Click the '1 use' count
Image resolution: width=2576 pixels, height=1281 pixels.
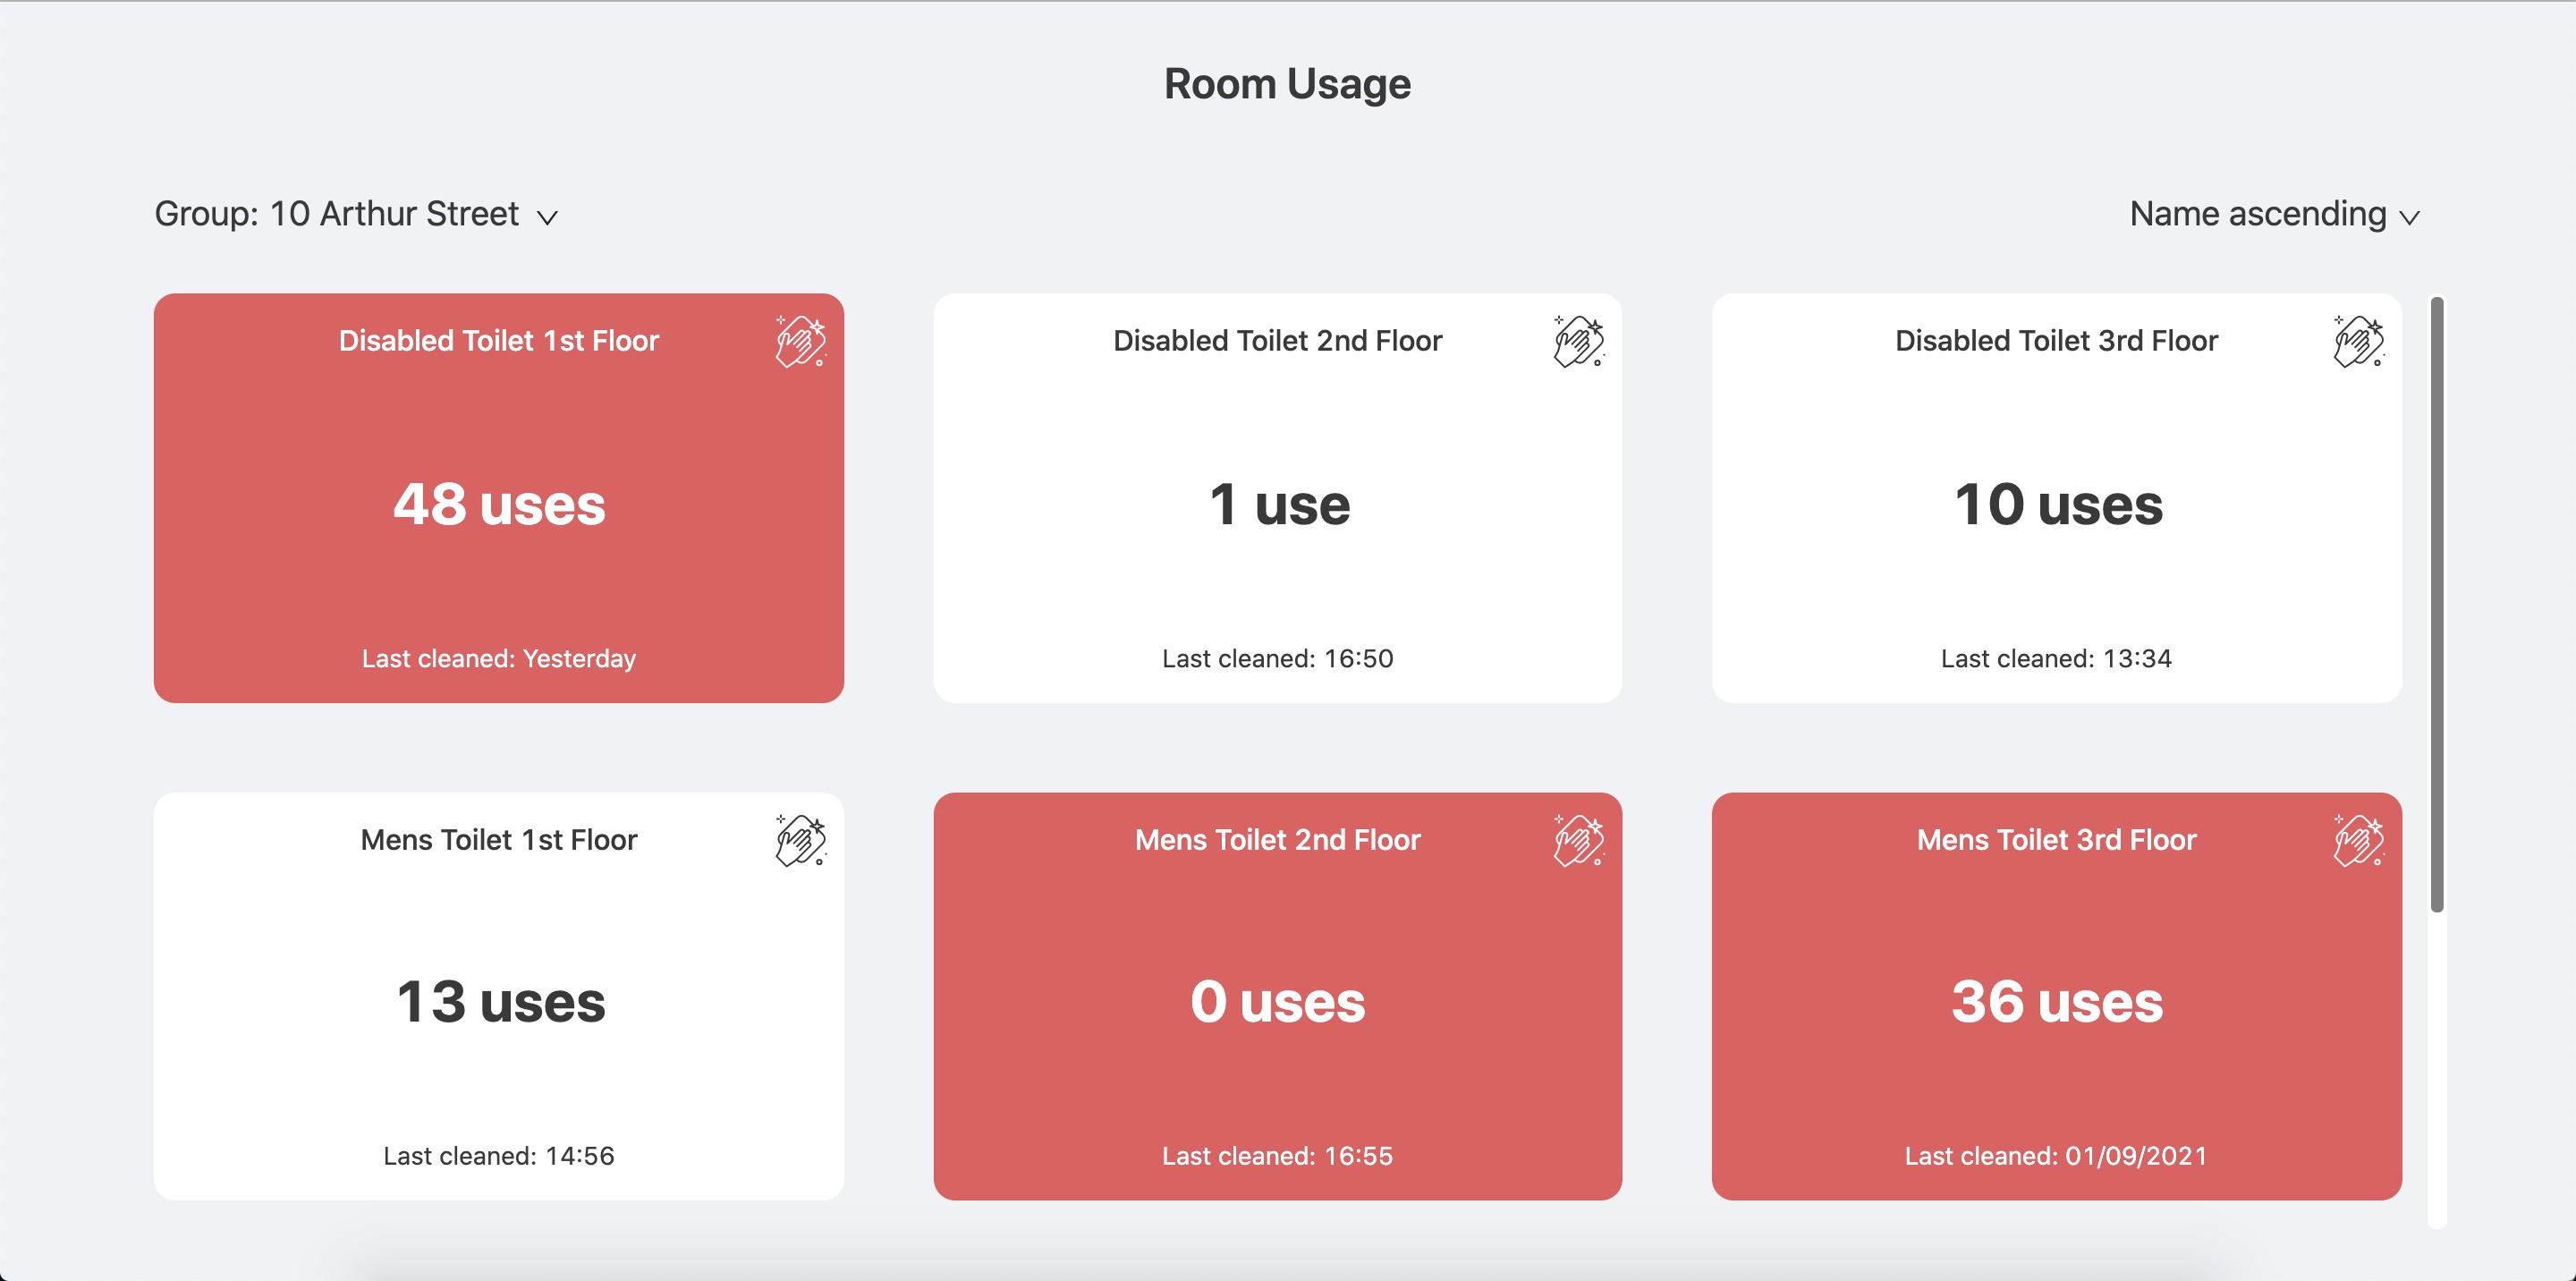(x=1279, y=504)
